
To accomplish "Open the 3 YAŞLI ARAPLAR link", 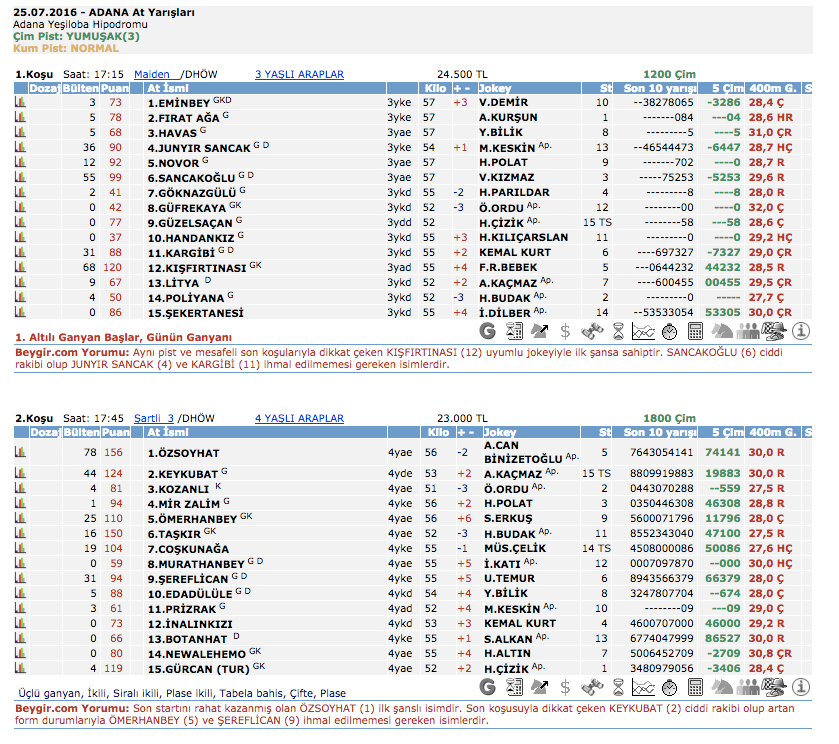I will click(299, 74).
